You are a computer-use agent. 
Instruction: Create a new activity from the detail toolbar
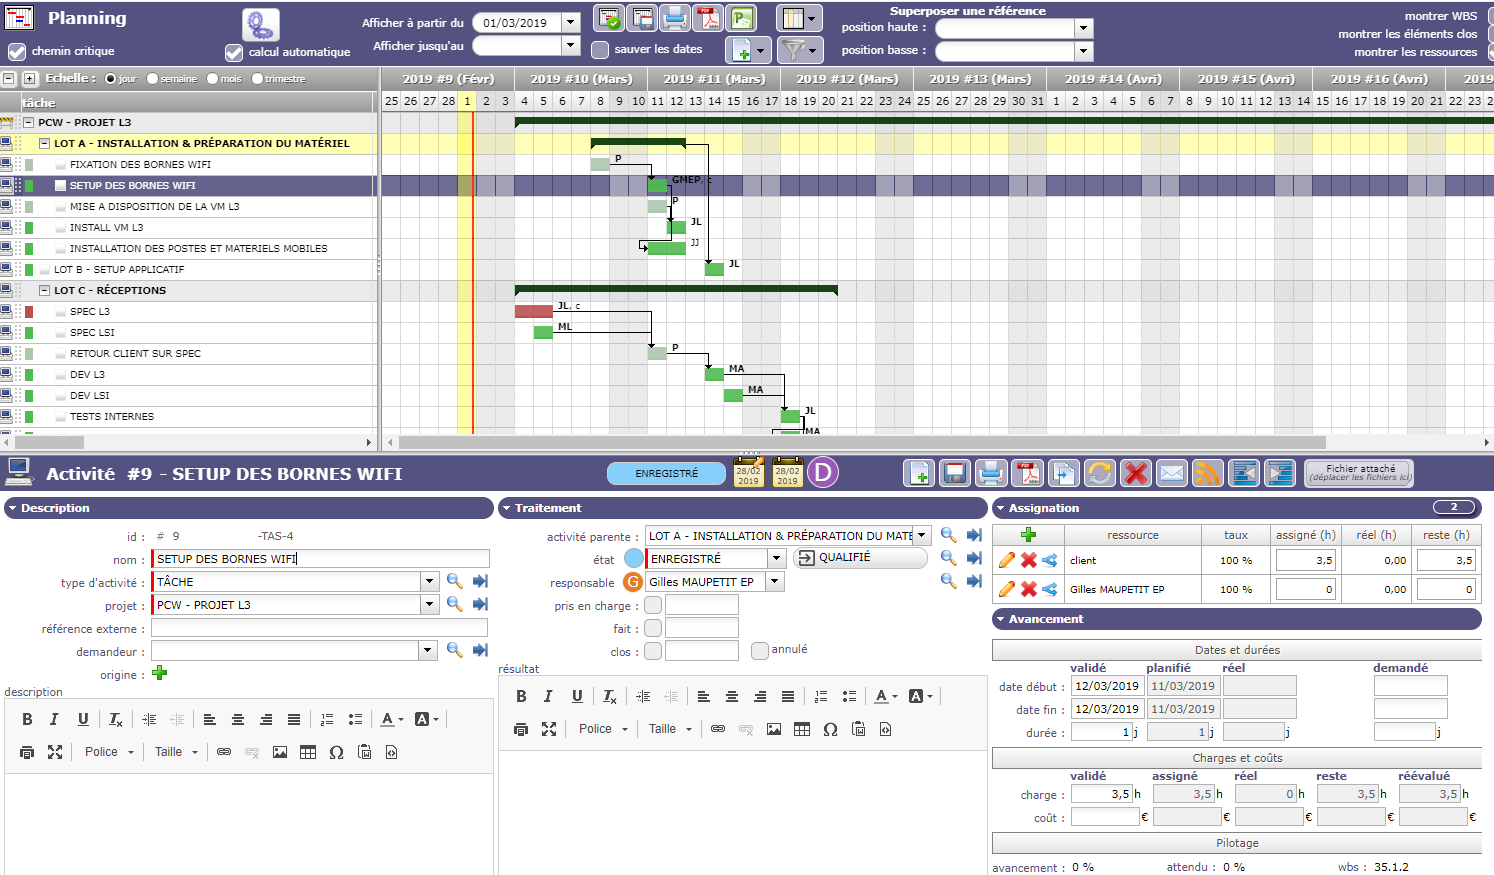[919, 473]
